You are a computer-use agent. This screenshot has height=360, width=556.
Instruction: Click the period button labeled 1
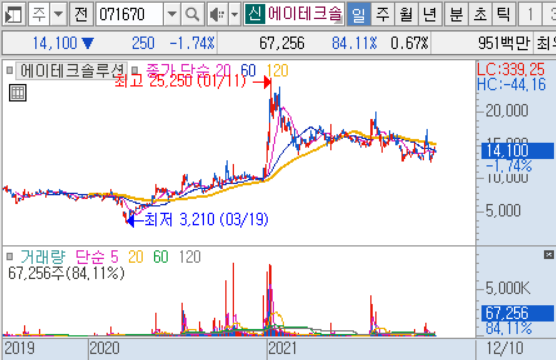530,14
